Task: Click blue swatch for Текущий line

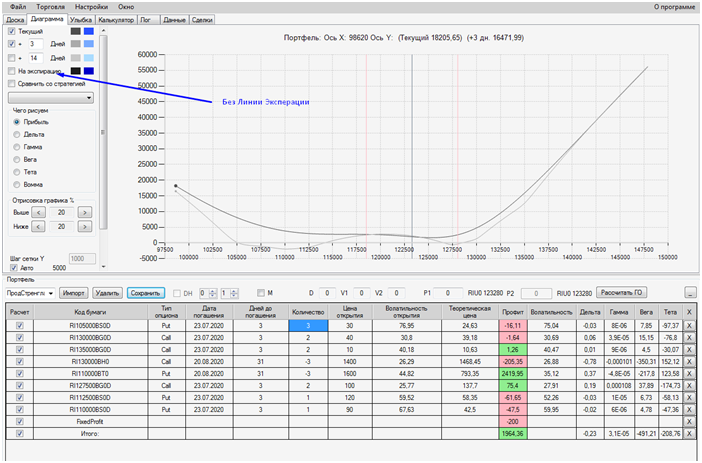Action: [x=89, y=31]
